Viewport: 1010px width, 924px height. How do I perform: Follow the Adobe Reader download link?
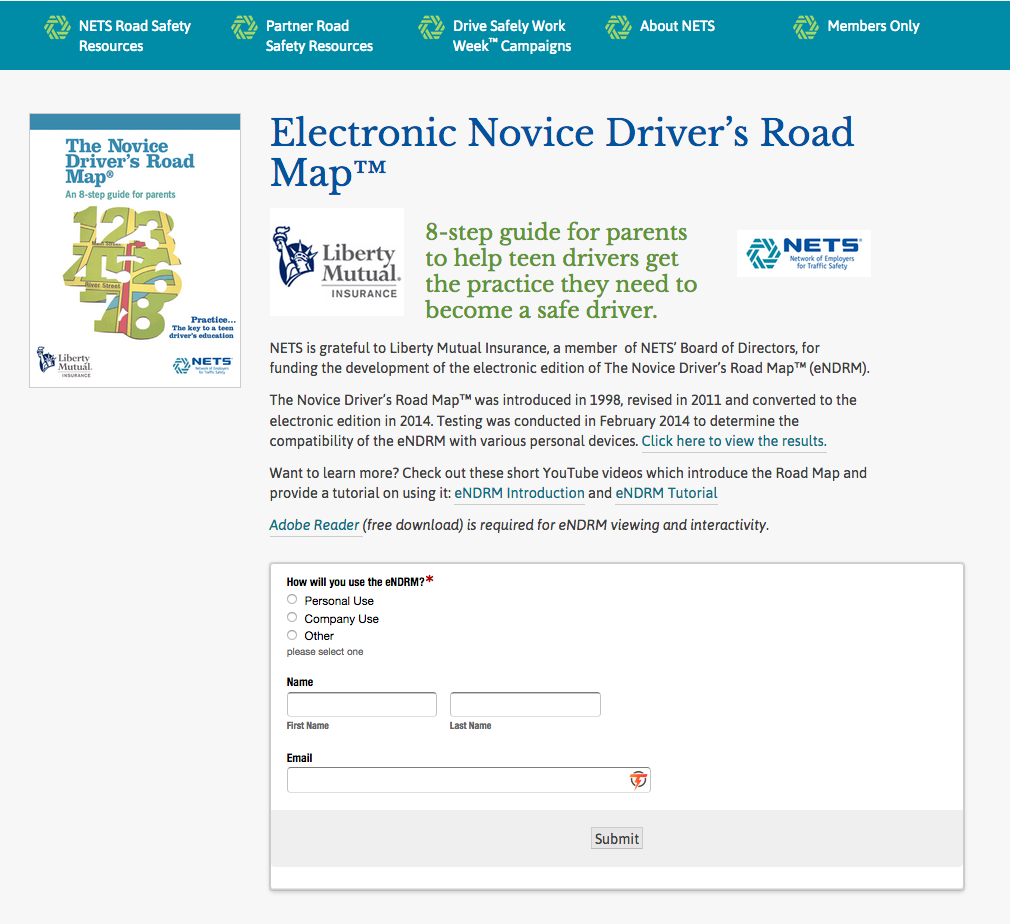314,525
